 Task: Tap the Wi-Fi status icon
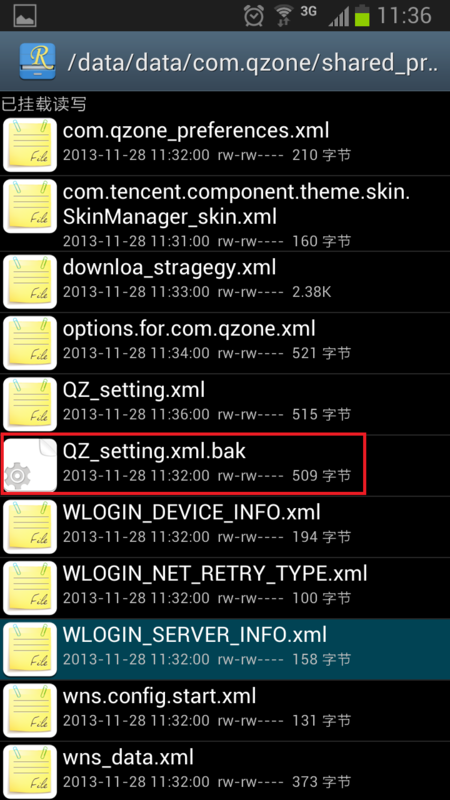(284, 16)
